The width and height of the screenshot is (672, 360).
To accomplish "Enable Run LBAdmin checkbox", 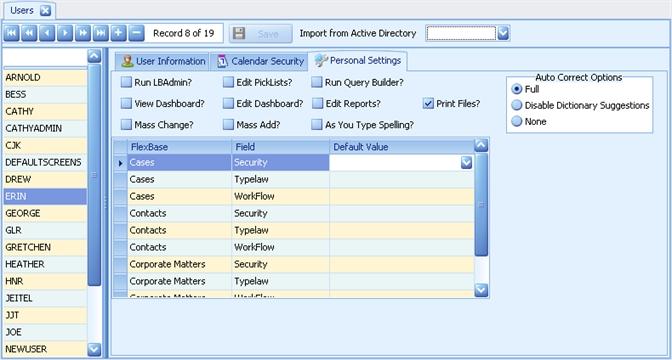I will (x=126, y=82).
